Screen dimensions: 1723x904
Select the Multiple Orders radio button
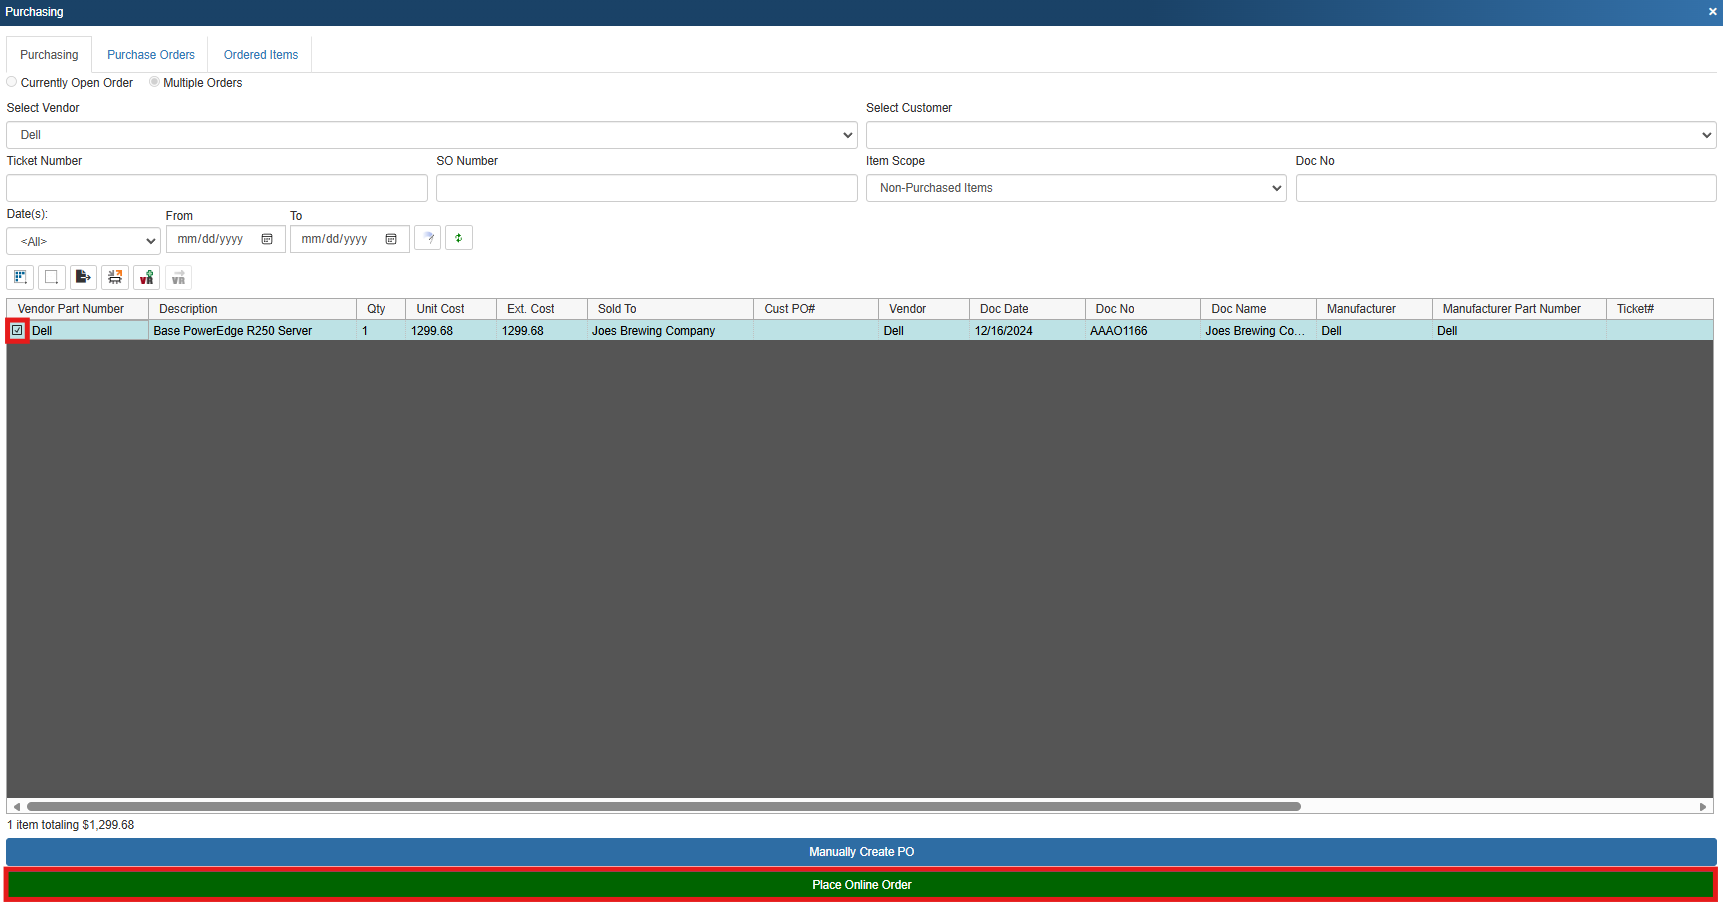point(154,82)
